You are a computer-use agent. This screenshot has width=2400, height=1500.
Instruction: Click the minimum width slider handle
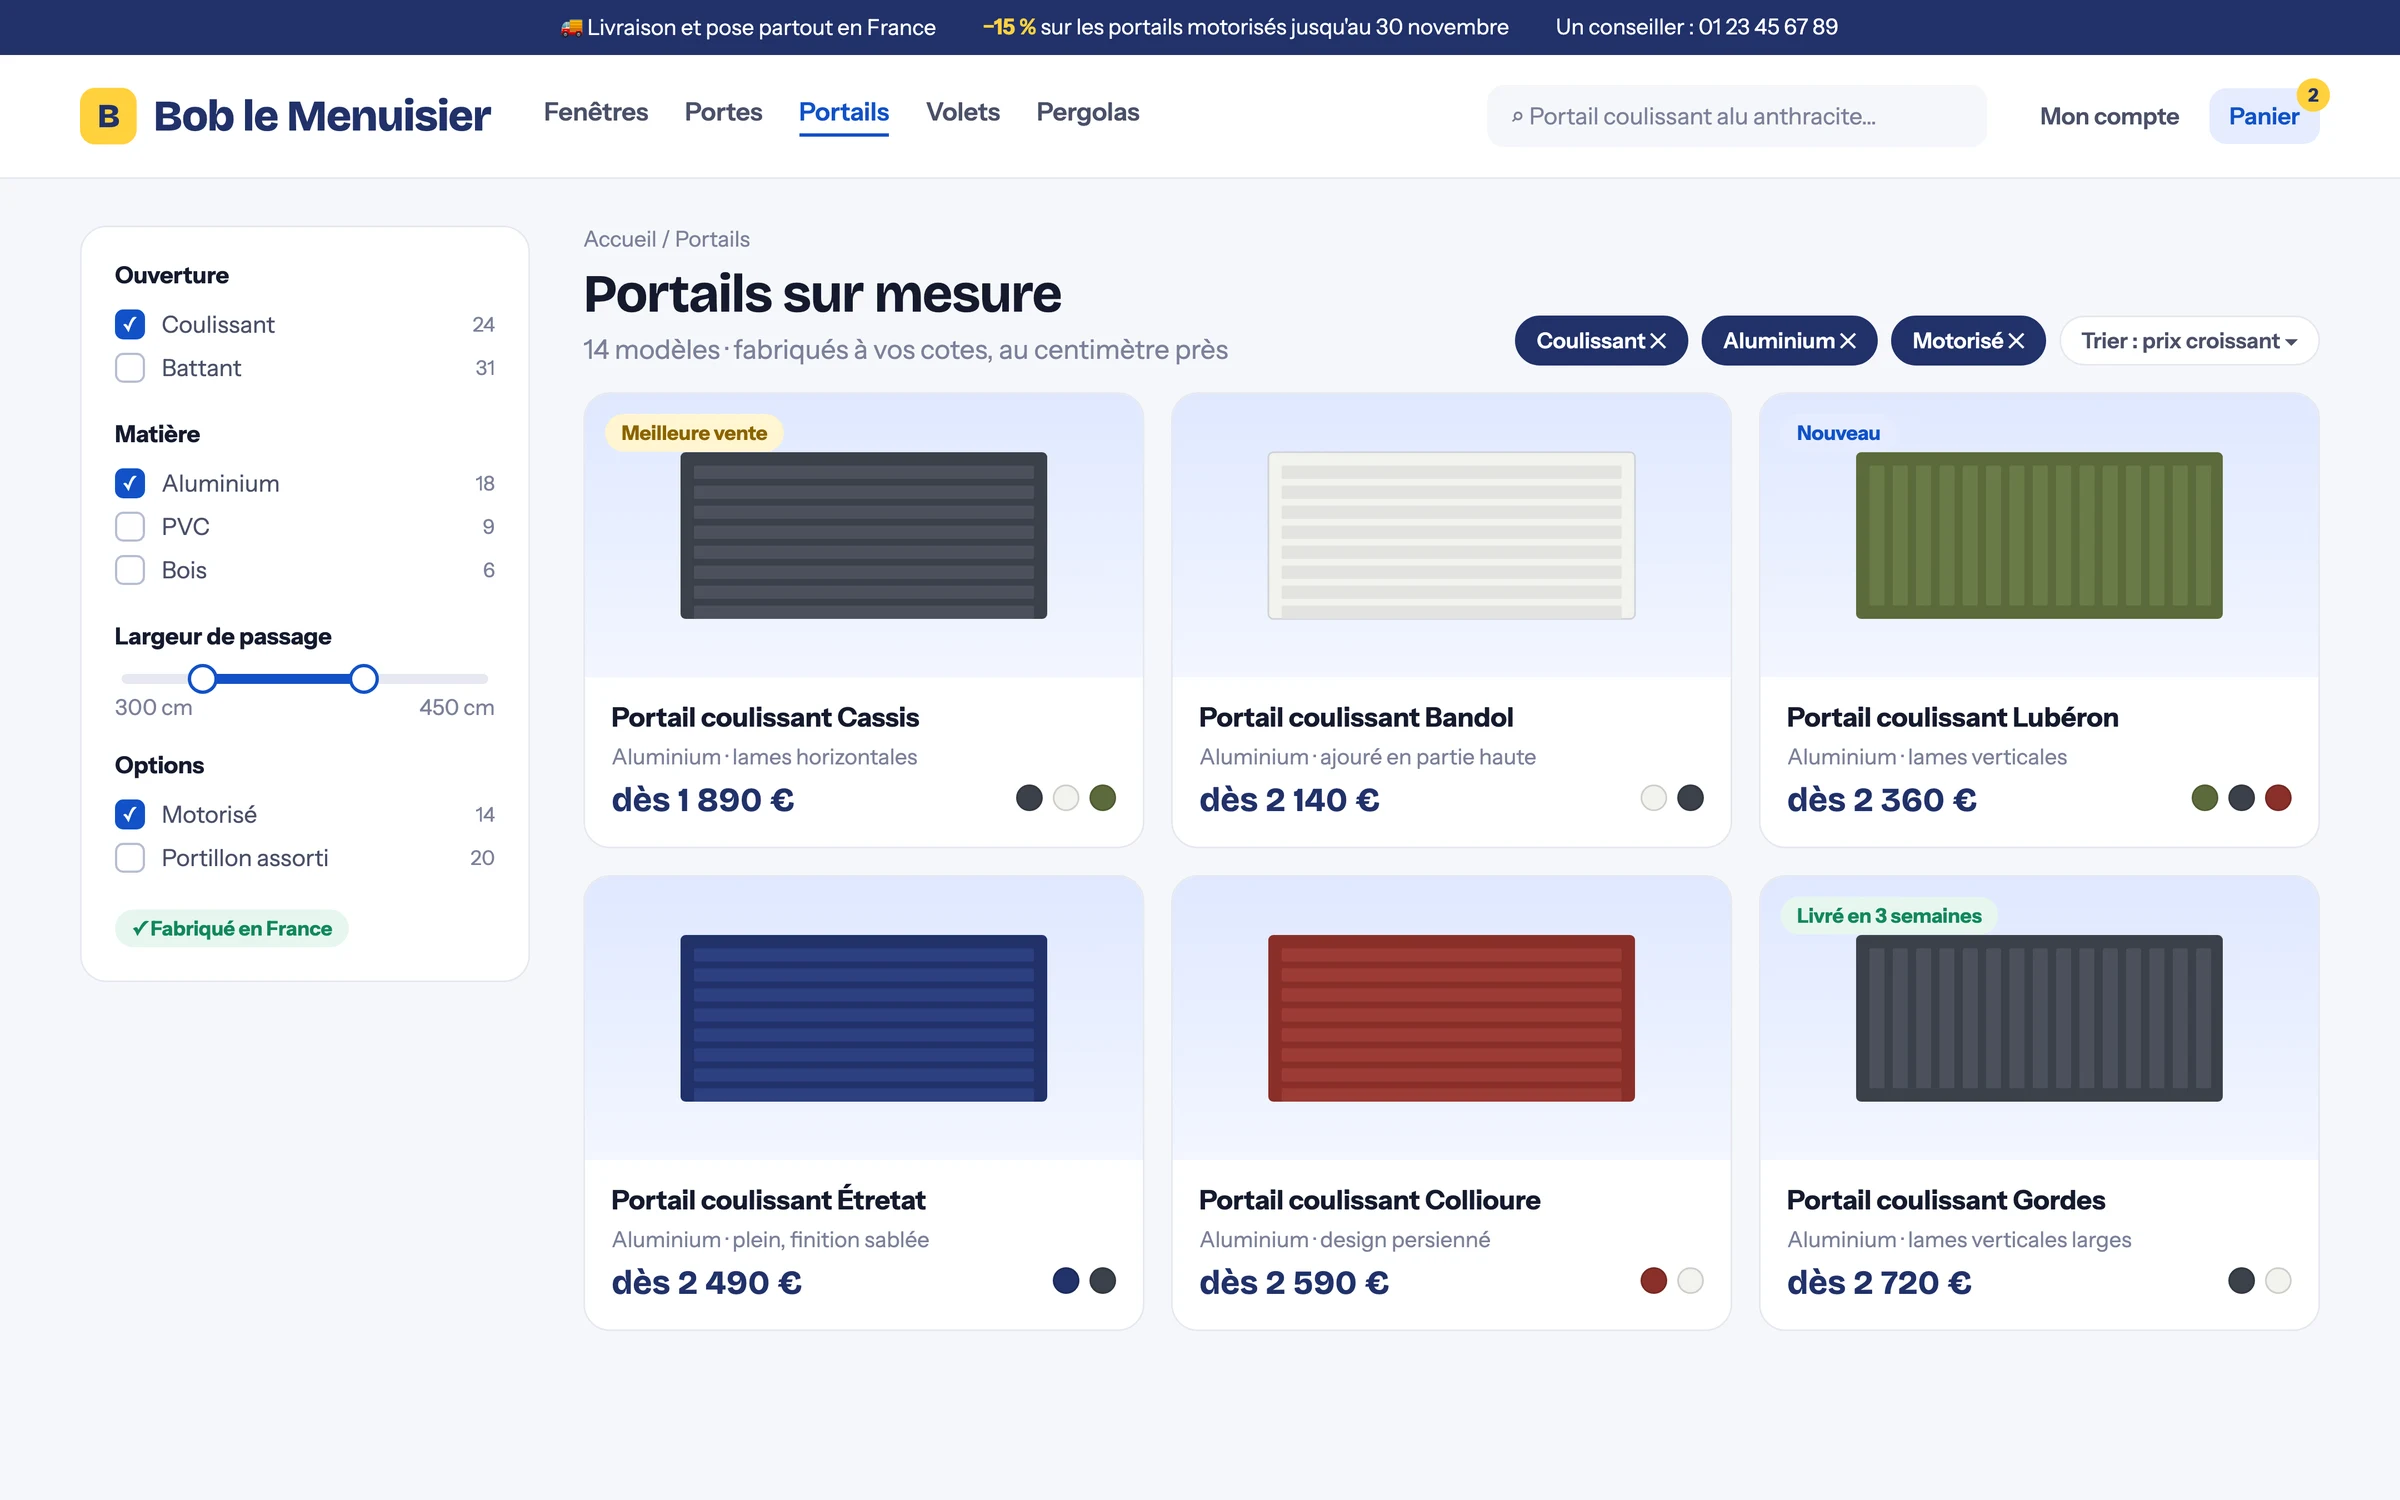coord(202,679)
